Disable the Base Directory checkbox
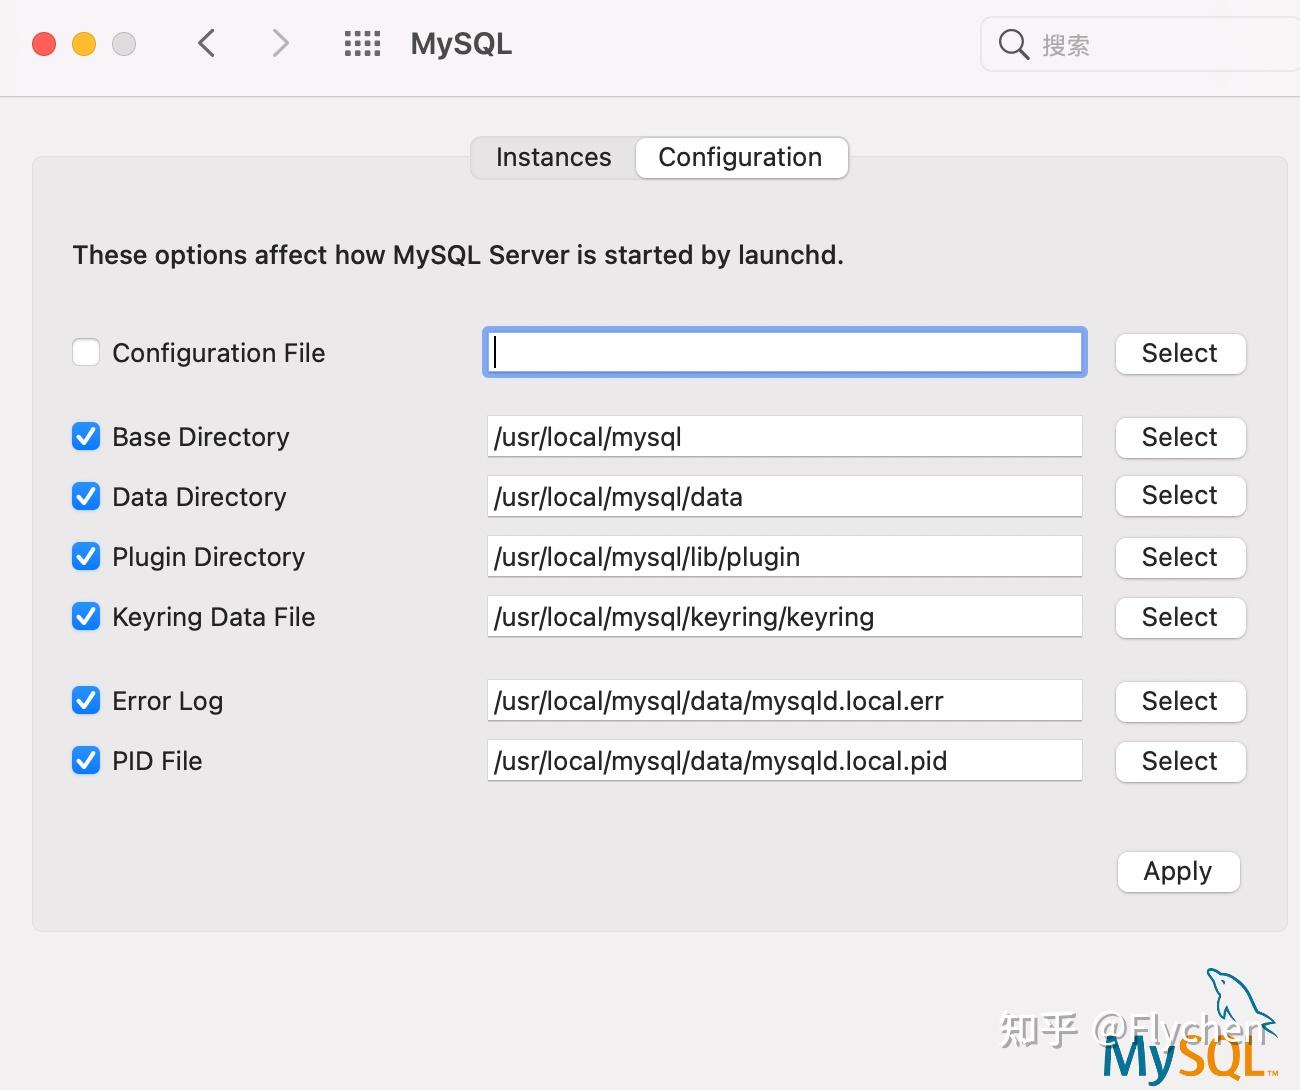The image size is (1300, 1090). pyautogui.click(x=86, y=436)
